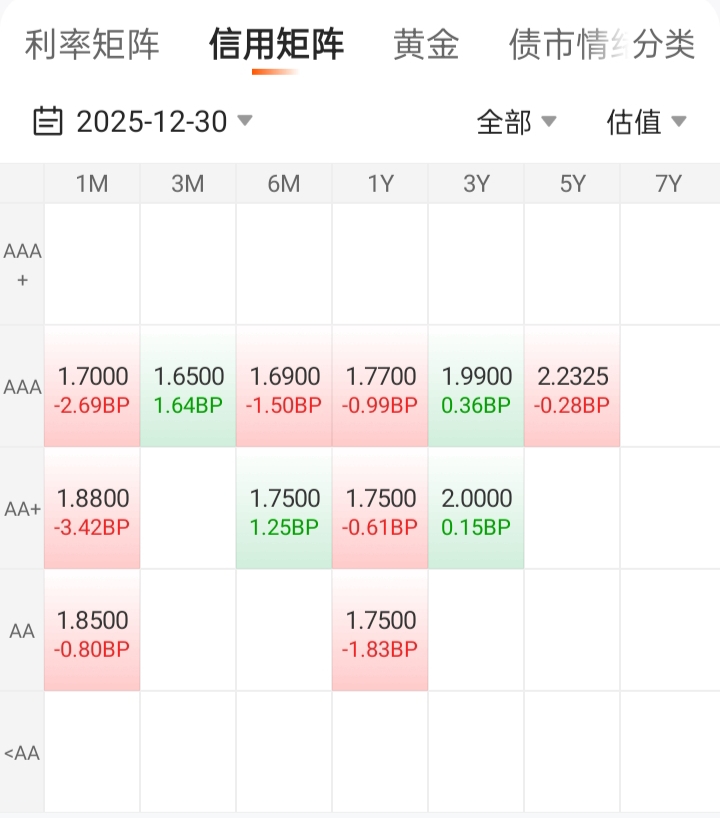Tap the AA 1Y cell with -1.83BP

(380, 632)
